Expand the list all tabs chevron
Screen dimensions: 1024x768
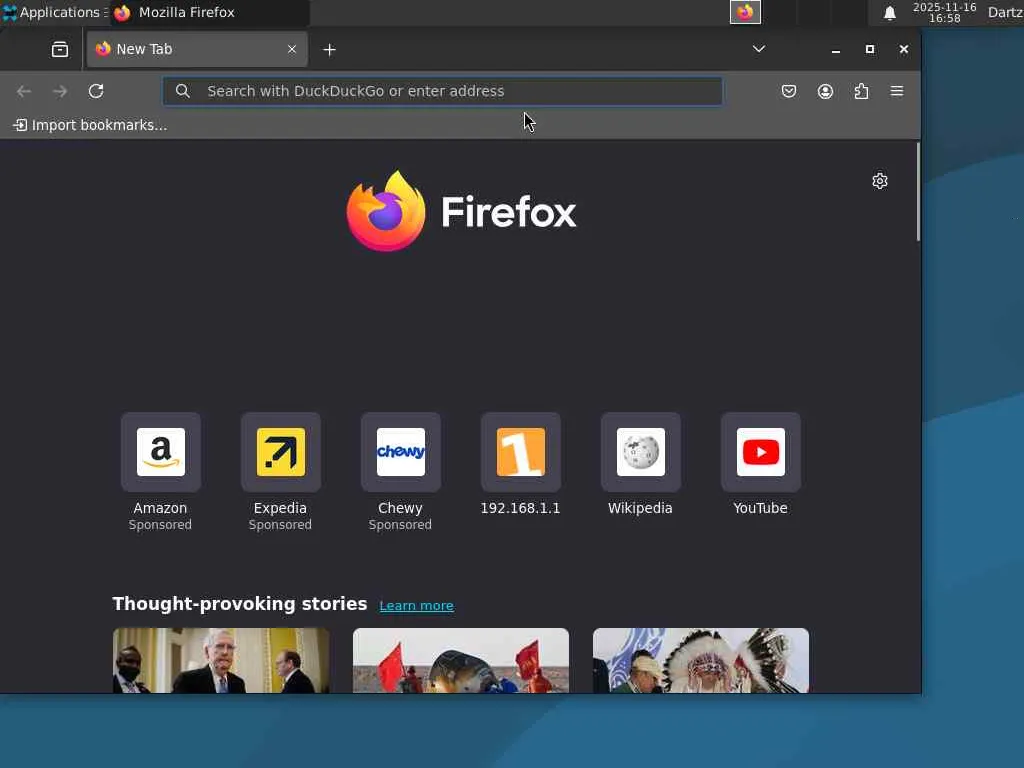point(758,49)
